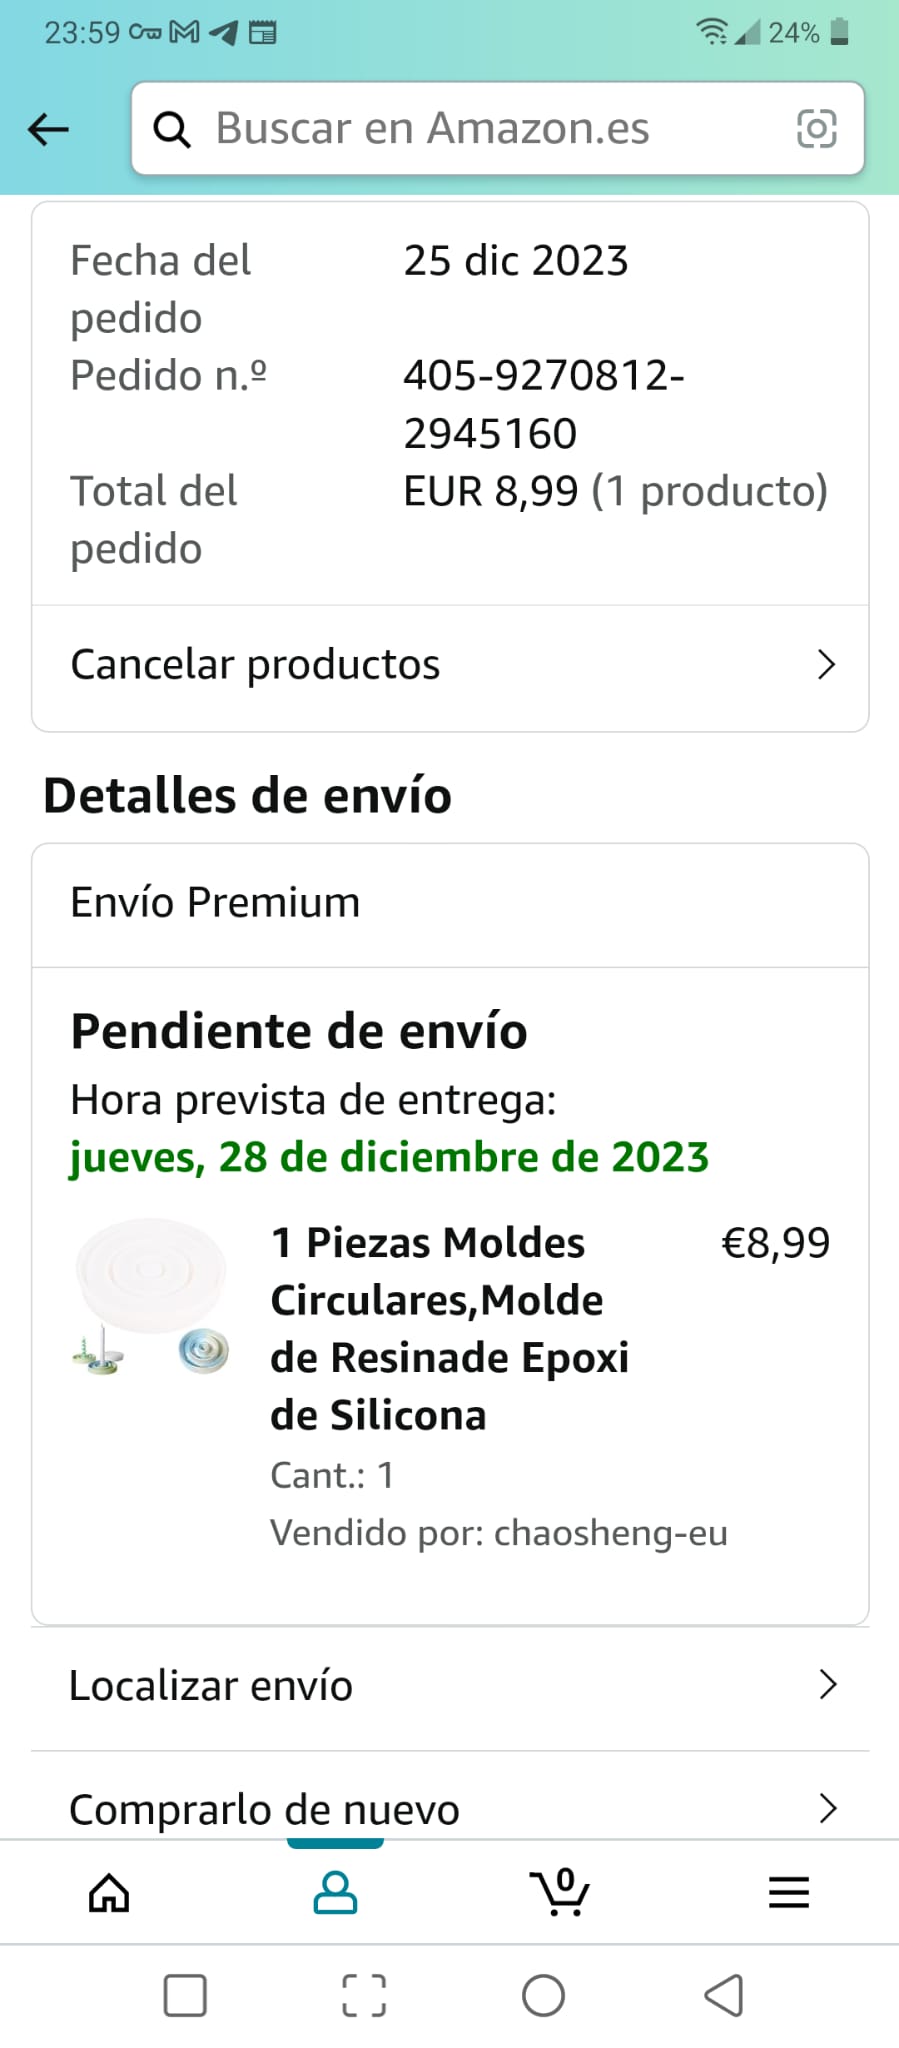Tap Android back triangle button
899x2048 pixels.
point(723,1996)
